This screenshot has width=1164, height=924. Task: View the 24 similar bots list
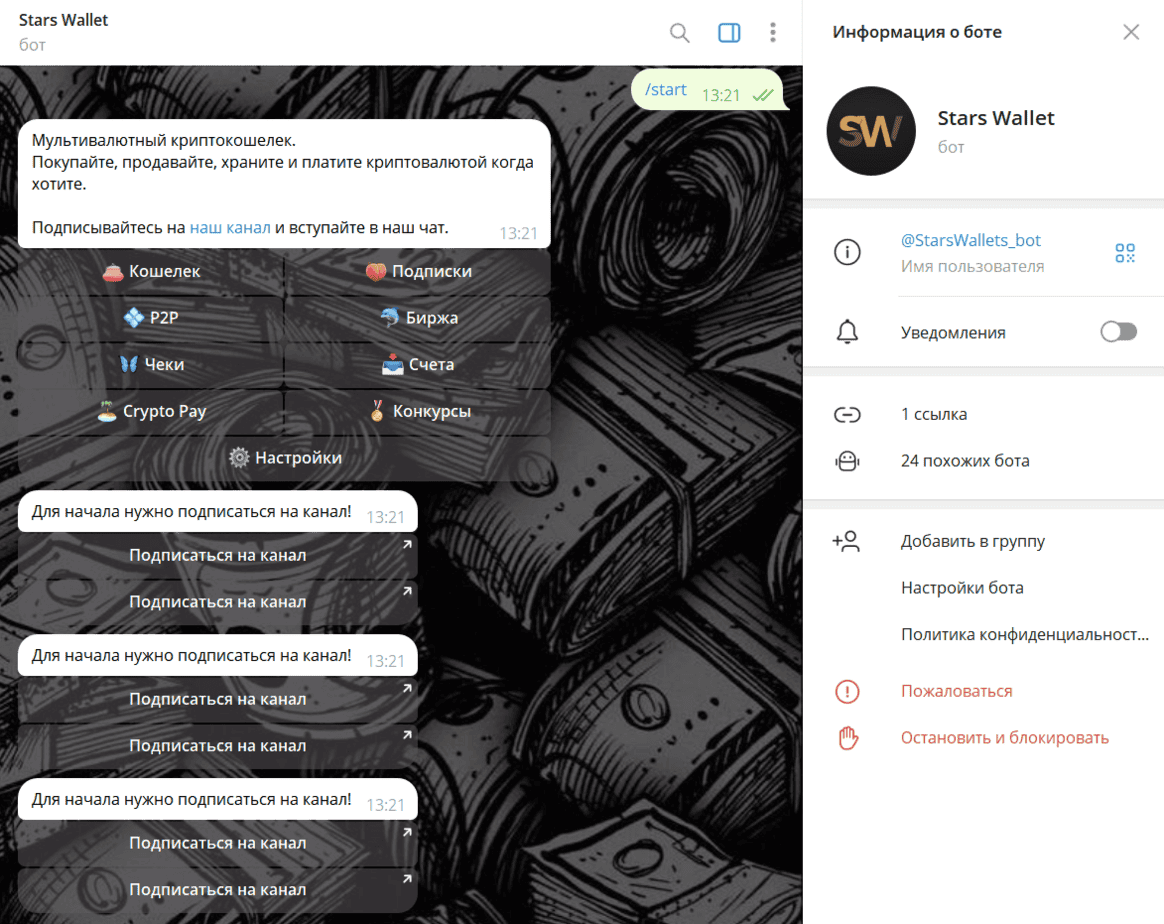coord(964,461)
